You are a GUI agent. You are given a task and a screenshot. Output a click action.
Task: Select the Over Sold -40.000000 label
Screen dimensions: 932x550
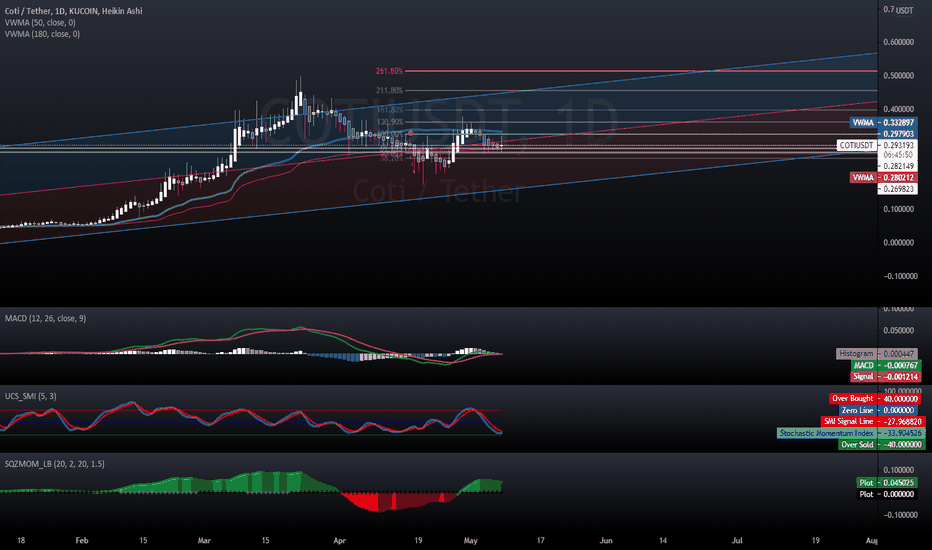coord(881,444)
